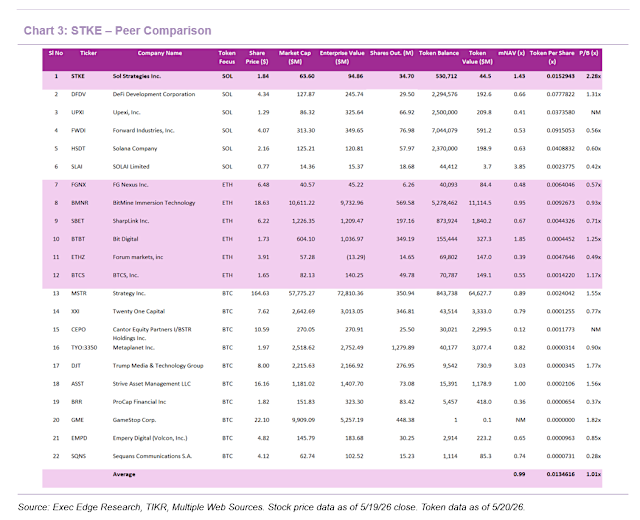Click the Upexi, Inc. company name
Image resolution: width=640 pixels, height=520 pixels.
click(x=127, y=112)
